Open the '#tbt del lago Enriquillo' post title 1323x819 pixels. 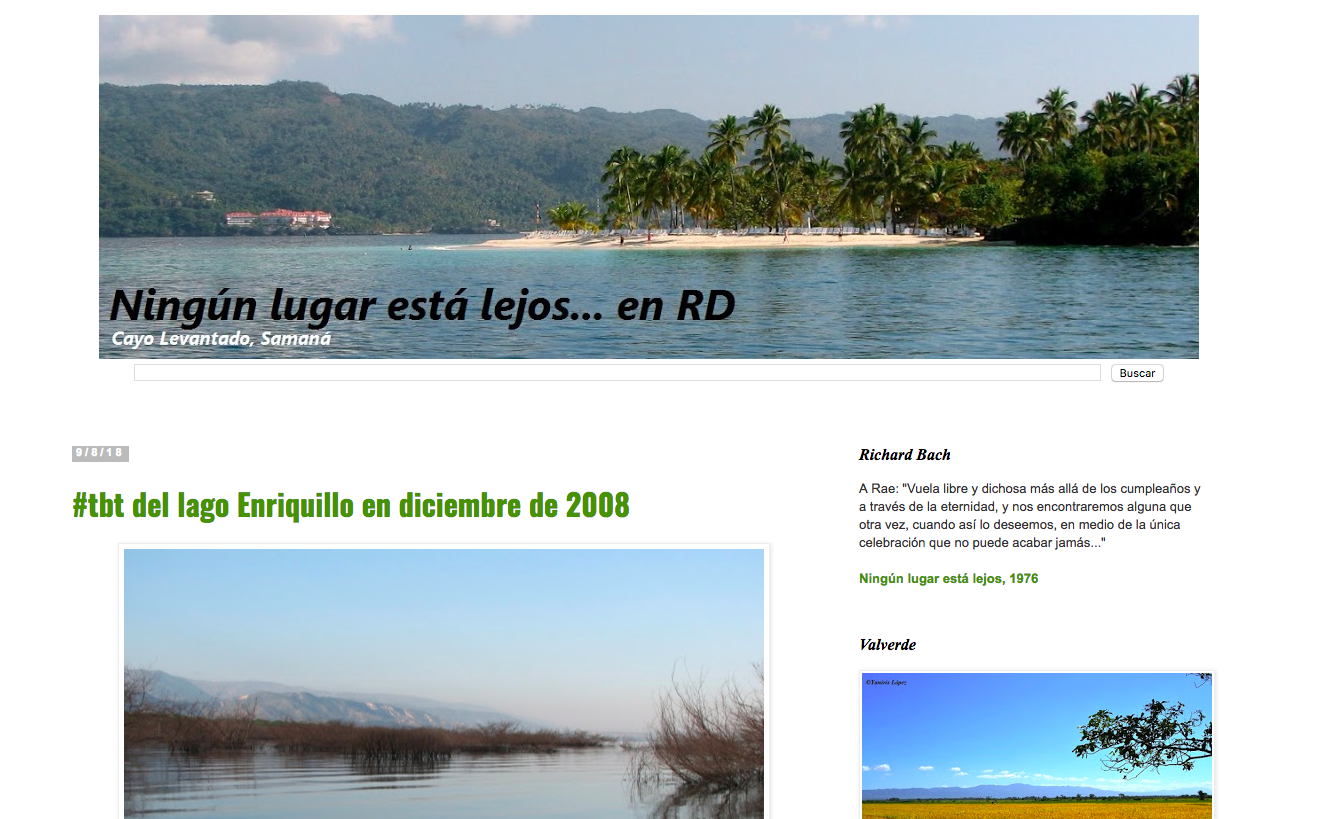[x=351, y=505]
